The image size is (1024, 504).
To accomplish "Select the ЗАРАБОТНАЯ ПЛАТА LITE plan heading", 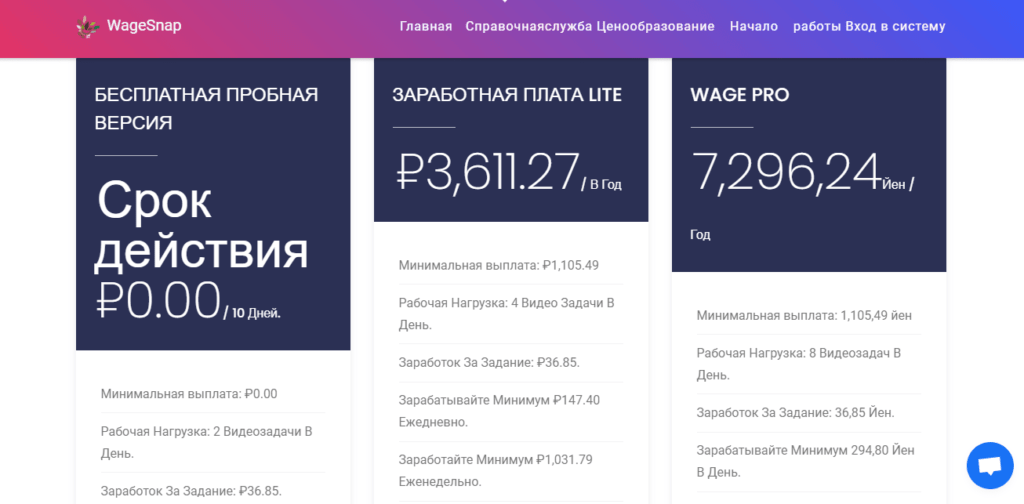I will 507,95.
